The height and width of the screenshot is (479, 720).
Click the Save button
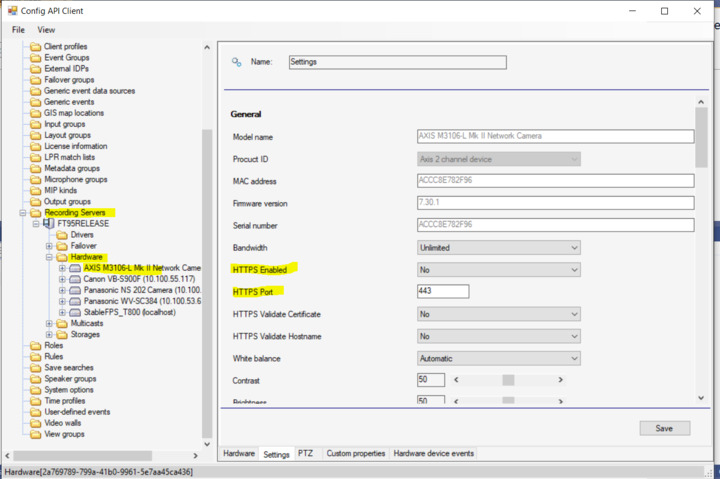pyautogui.click(x=664, y=428)
